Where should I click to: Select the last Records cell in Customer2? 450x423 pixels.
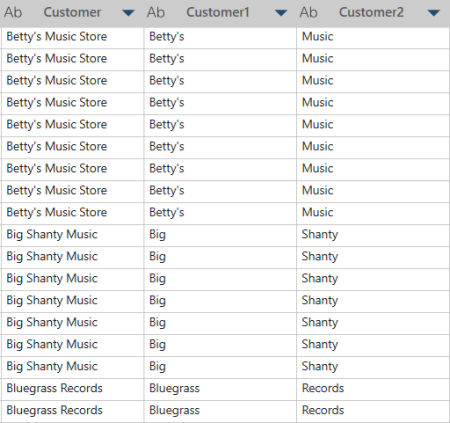pos(373,411)
